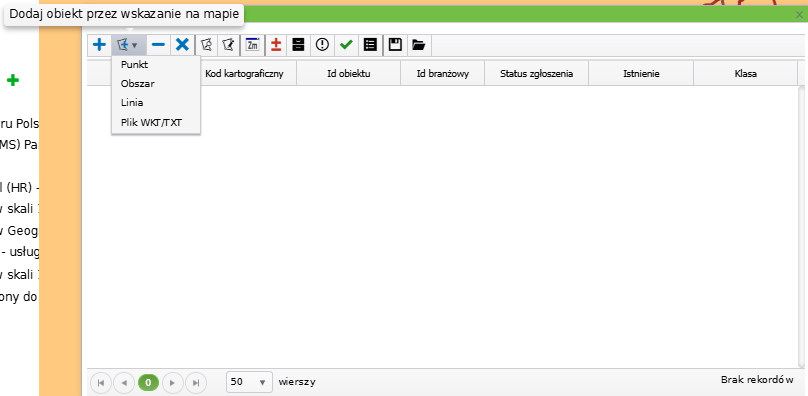Click the Zm toolbar icon
This screenshot has width=808, height=396.
252,45
